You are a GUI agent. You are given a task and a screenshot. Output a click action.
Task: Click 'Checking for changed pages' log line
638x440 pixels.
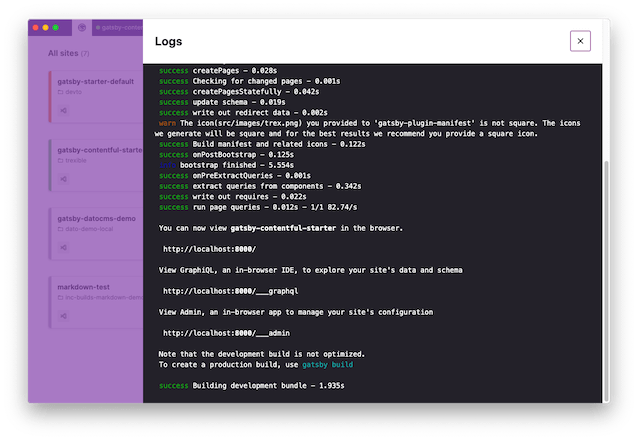249,81
